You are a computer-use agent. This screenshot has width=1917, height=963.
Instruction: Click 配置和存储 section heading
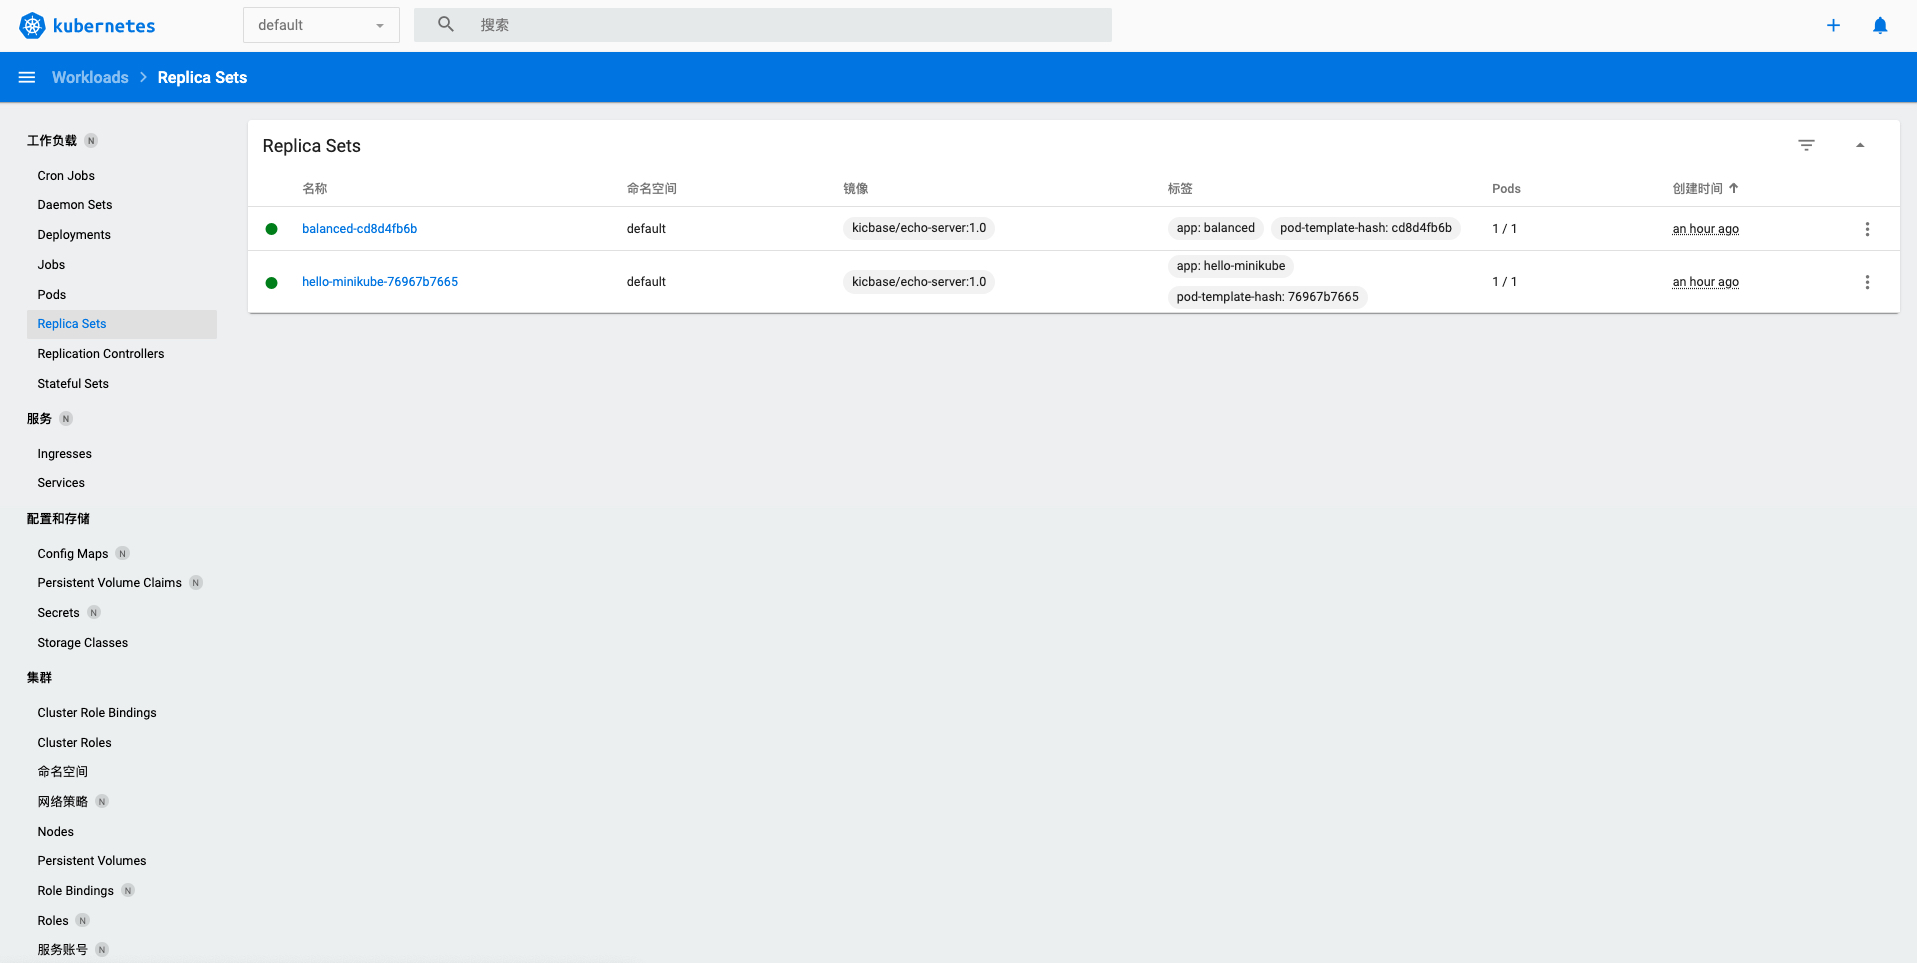point(58,519)
